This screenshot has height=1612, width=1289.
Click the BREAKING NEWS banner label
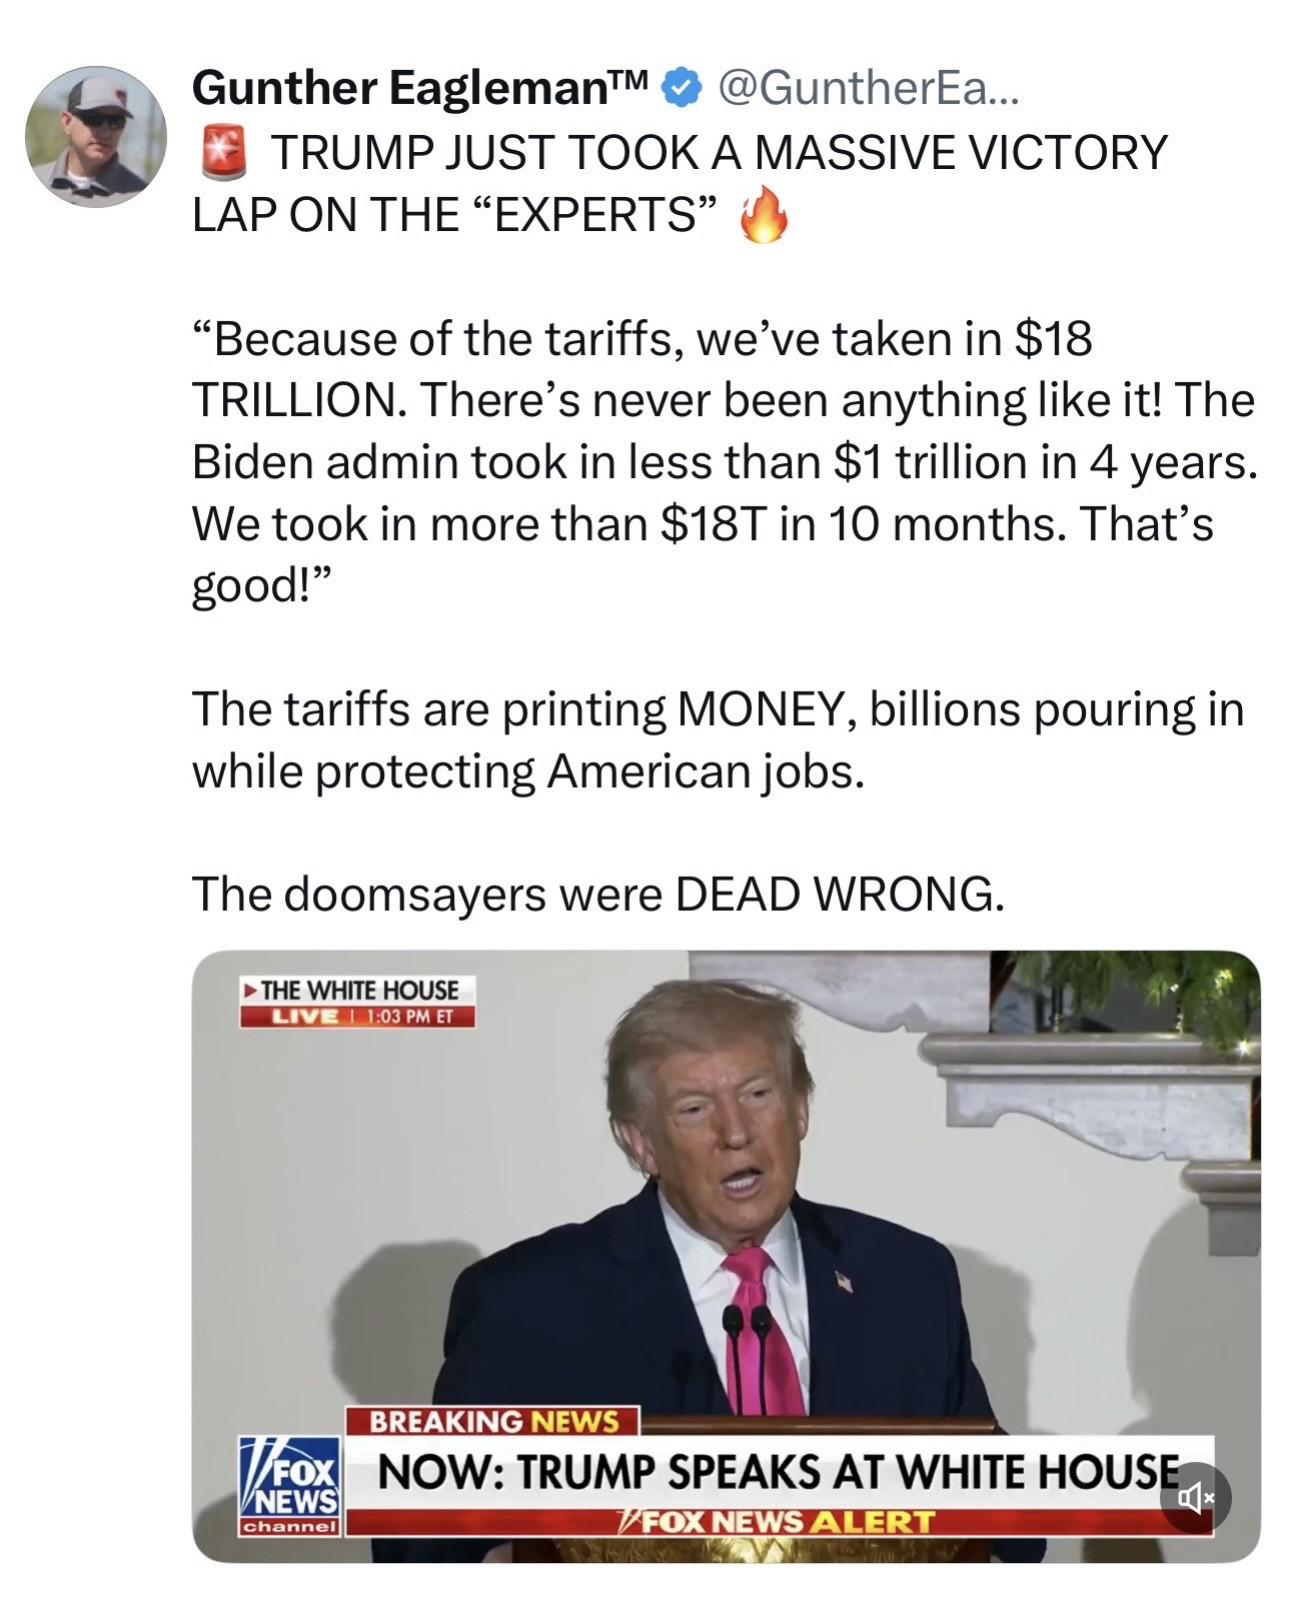(493, 1421)
